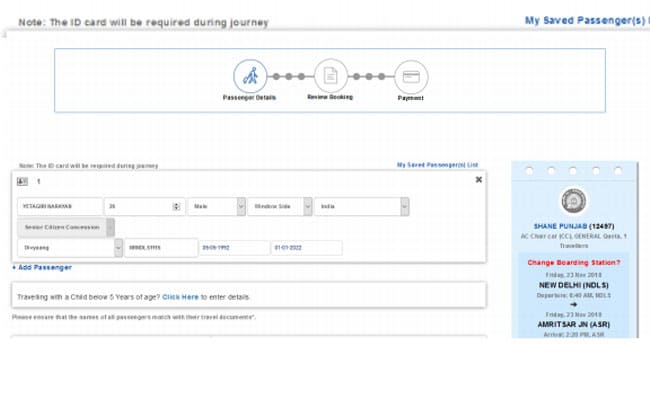Click the Passenger Details step icon

tap(250, 76)
